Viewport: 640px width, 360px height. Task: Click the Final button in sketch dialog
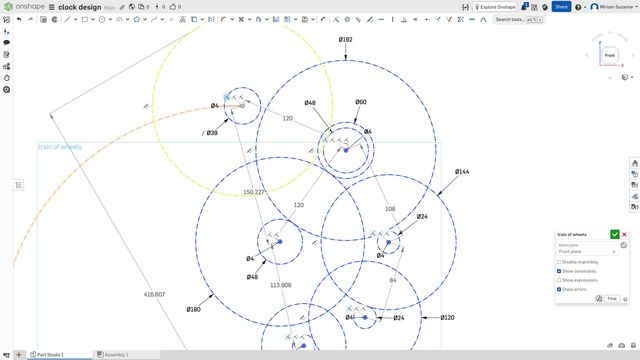tap(612, 299)
